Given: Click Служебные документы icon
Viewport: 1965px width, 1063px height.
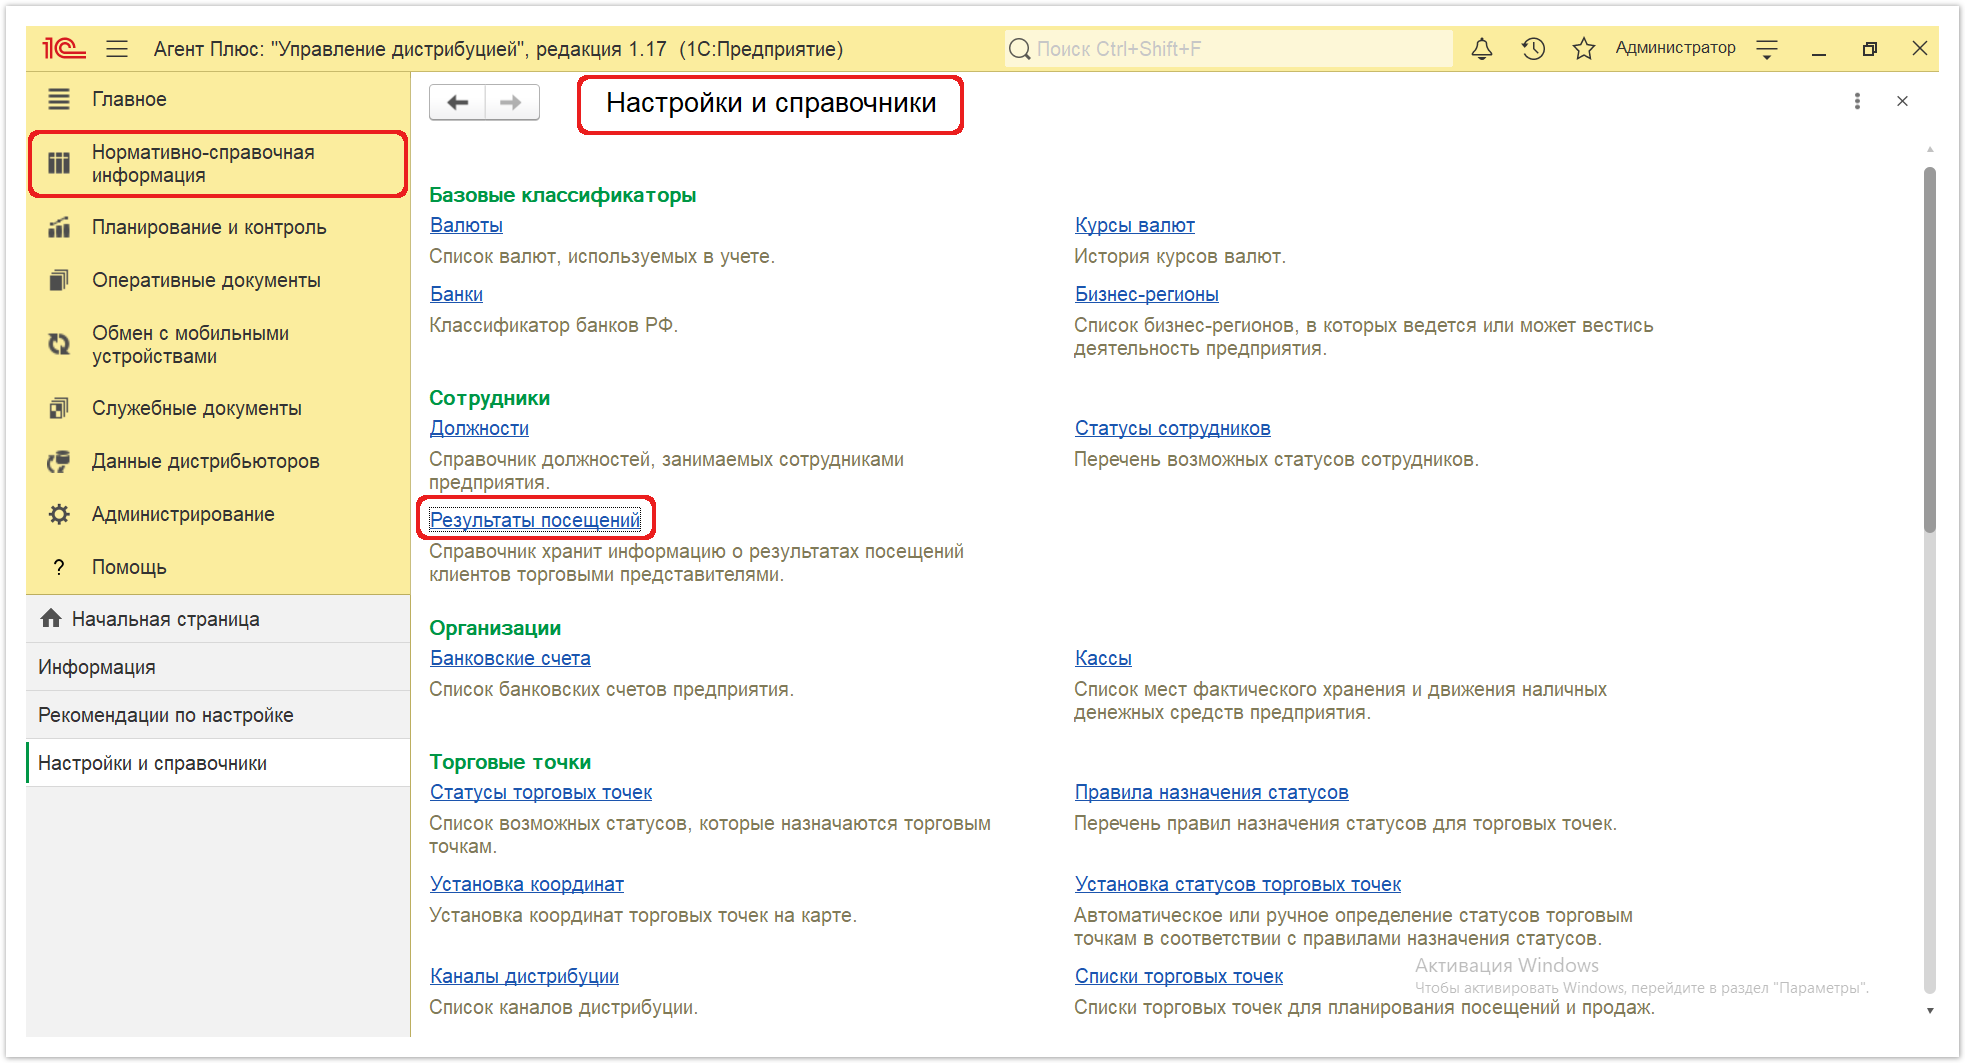Looking at the screenshot, I should [x=59, y=408].
